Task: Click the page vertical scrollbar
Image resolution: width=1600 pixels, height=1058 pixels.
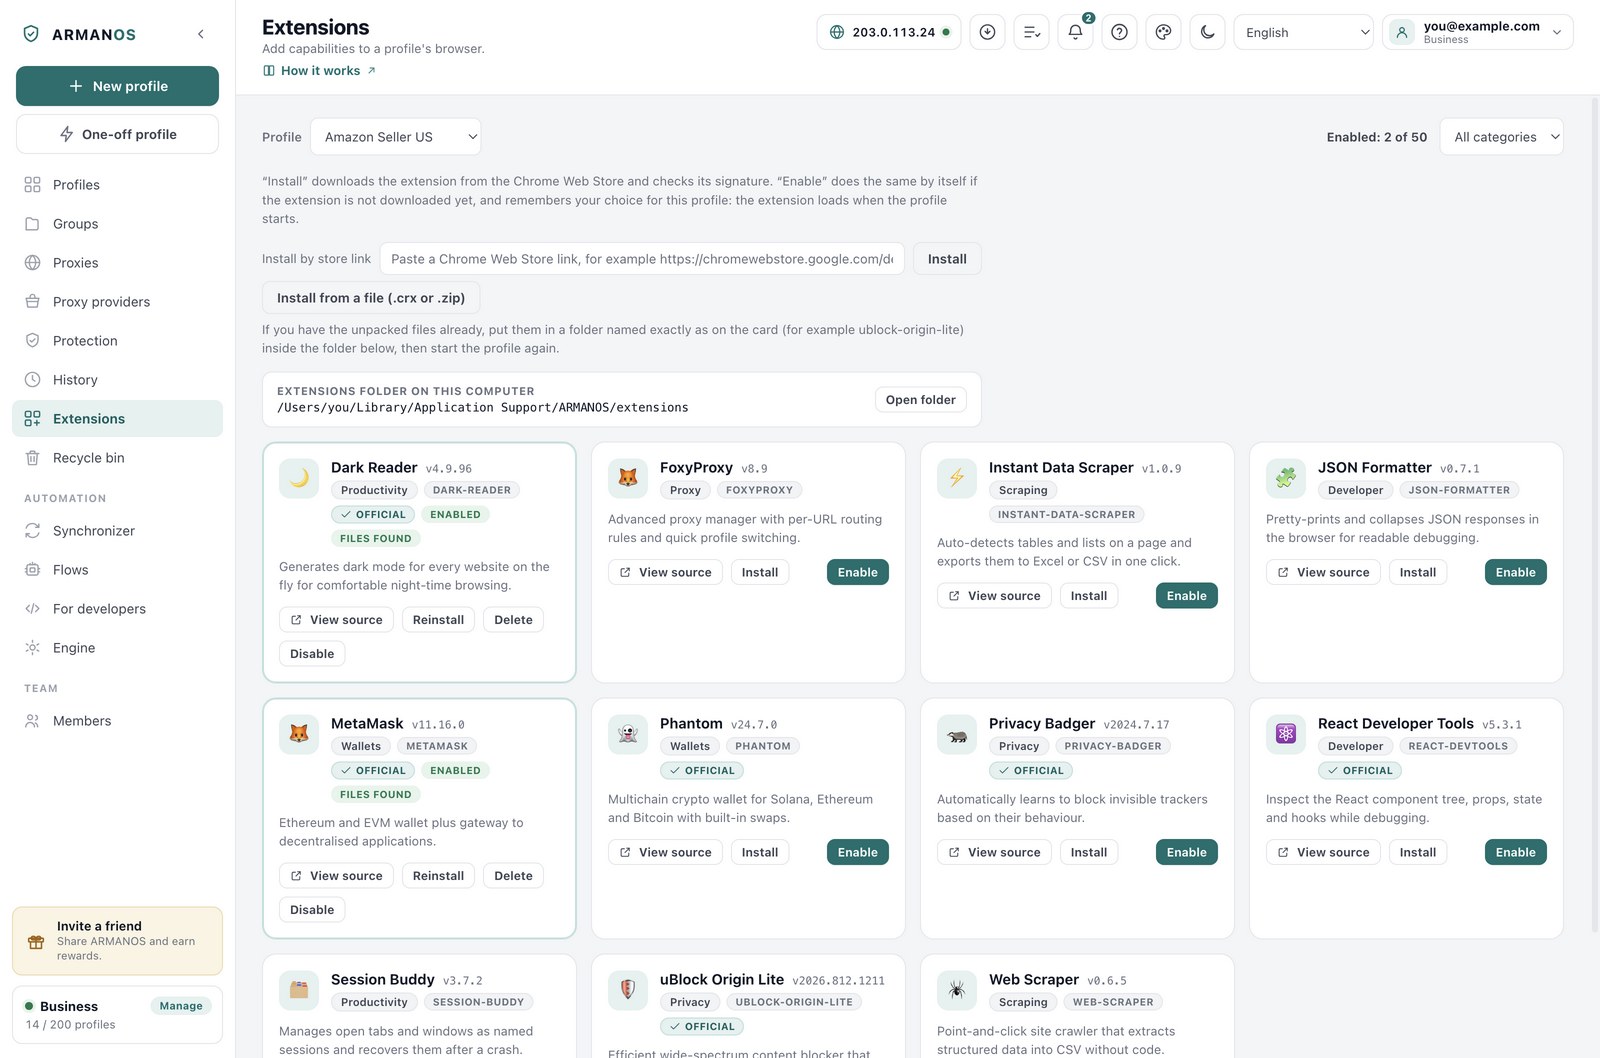Action: (1594, 515)
